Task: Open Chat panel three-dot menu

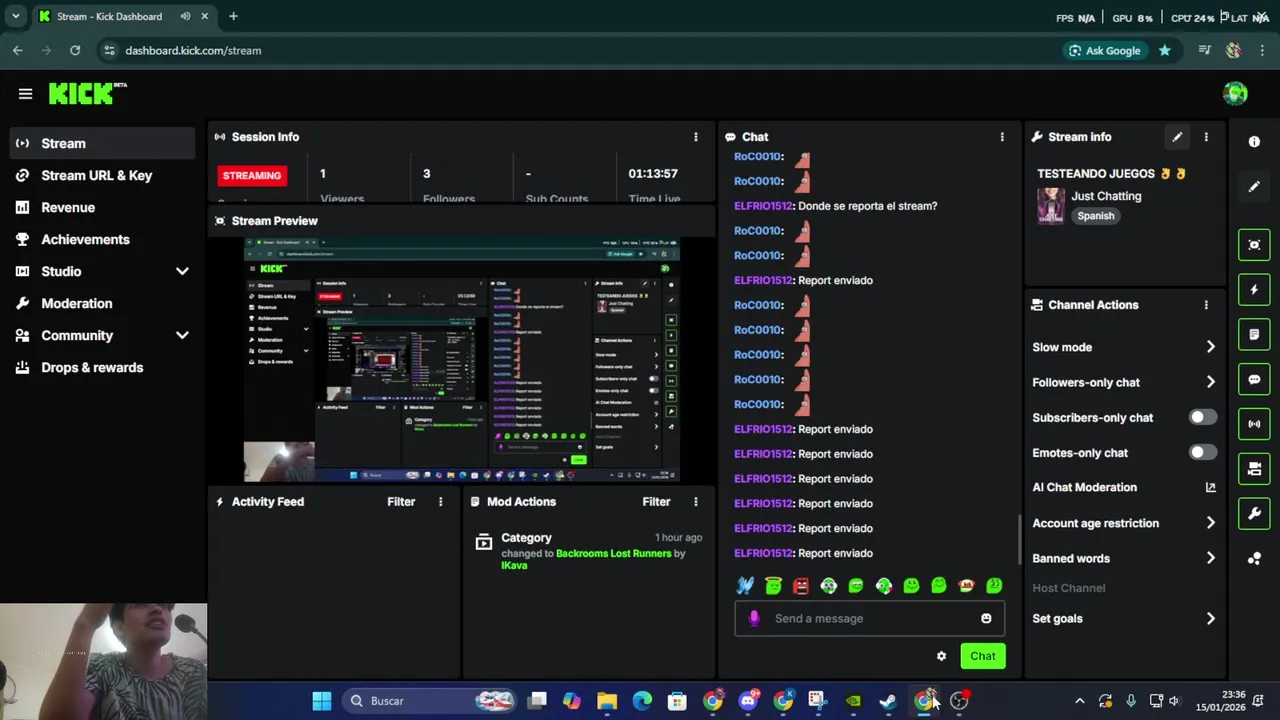Action: pos(1002,137)
